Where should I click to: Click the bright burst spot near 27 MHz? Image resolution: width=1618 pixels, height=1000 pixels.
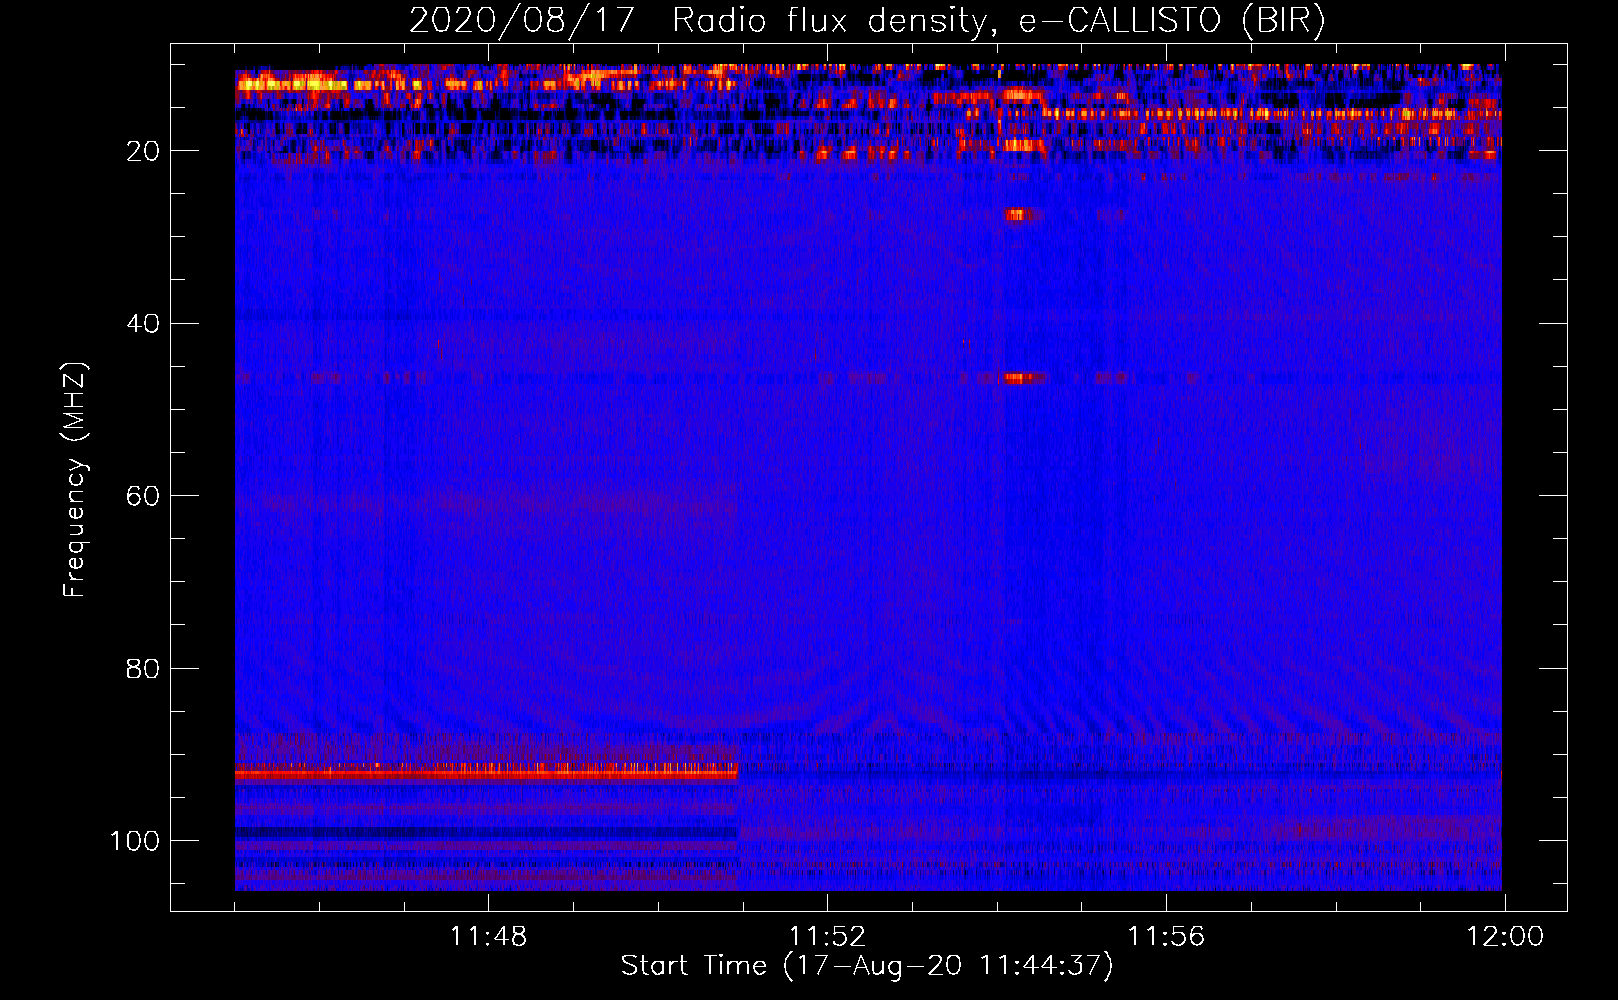click(1018, 214)
